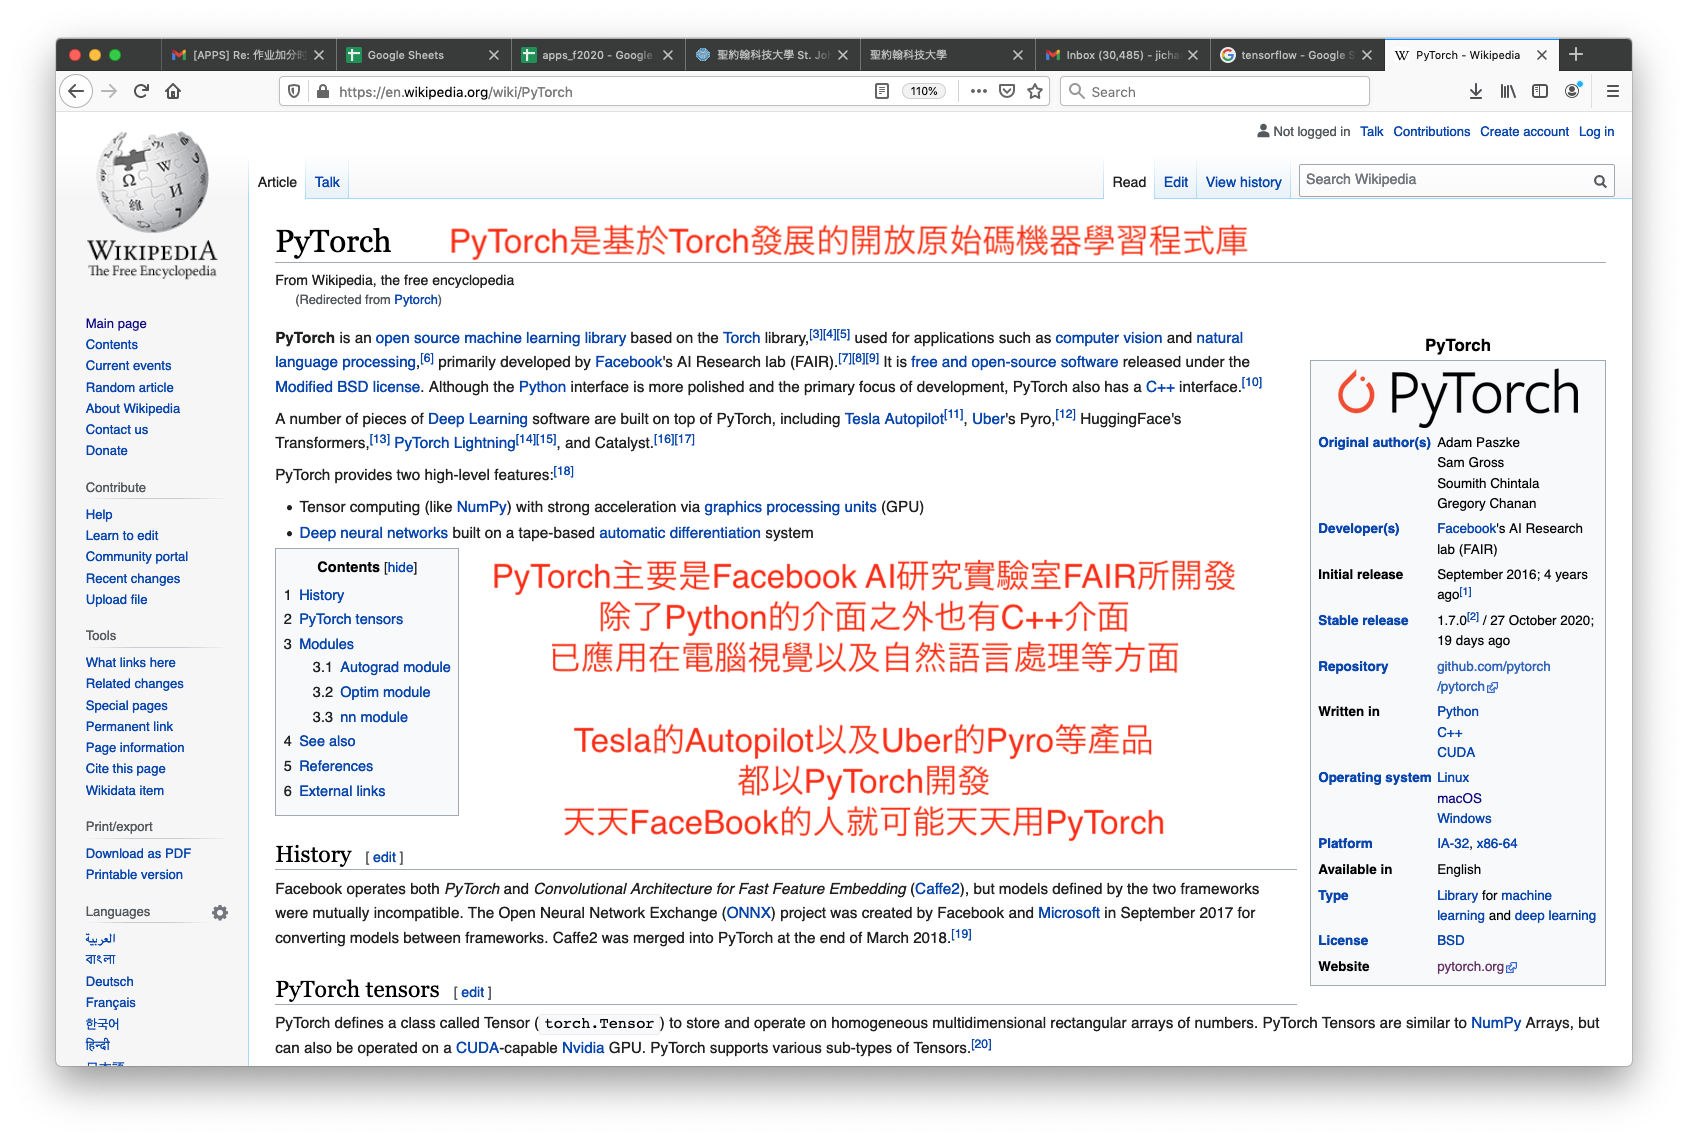Go to Wikipedia Main page
Viewport: 1688px width, 1140px height.
coord(116,323)
